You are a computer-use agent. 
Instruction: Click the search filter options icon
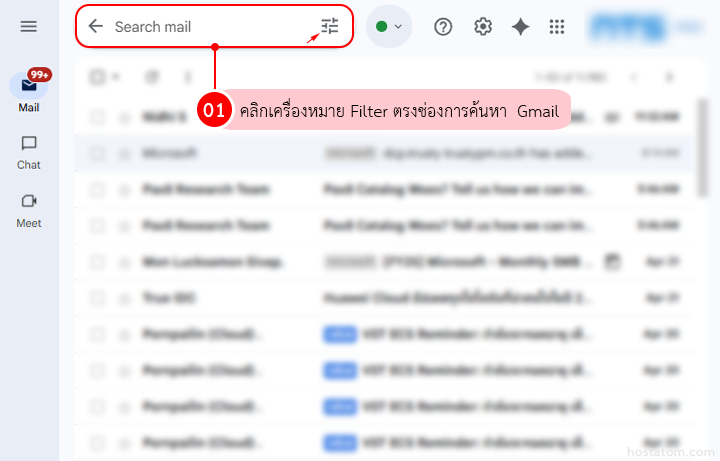coord(330,26)
